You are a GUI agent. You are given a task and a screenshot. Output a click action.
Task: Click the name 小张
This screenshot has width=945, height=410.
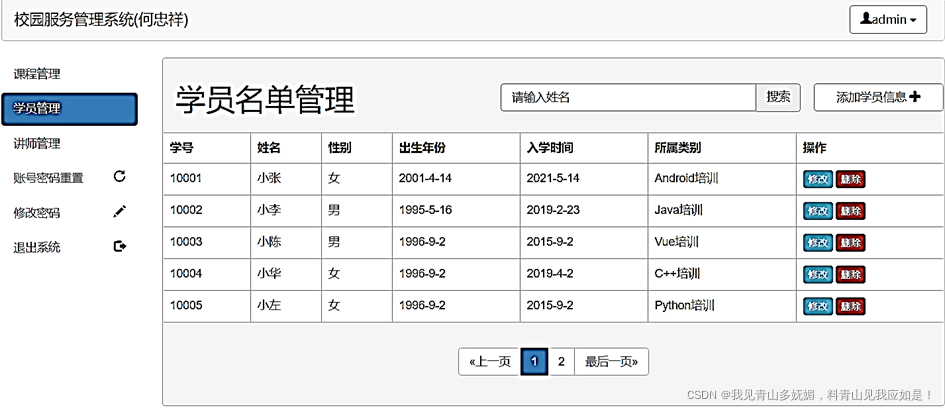tap(269, 178)
